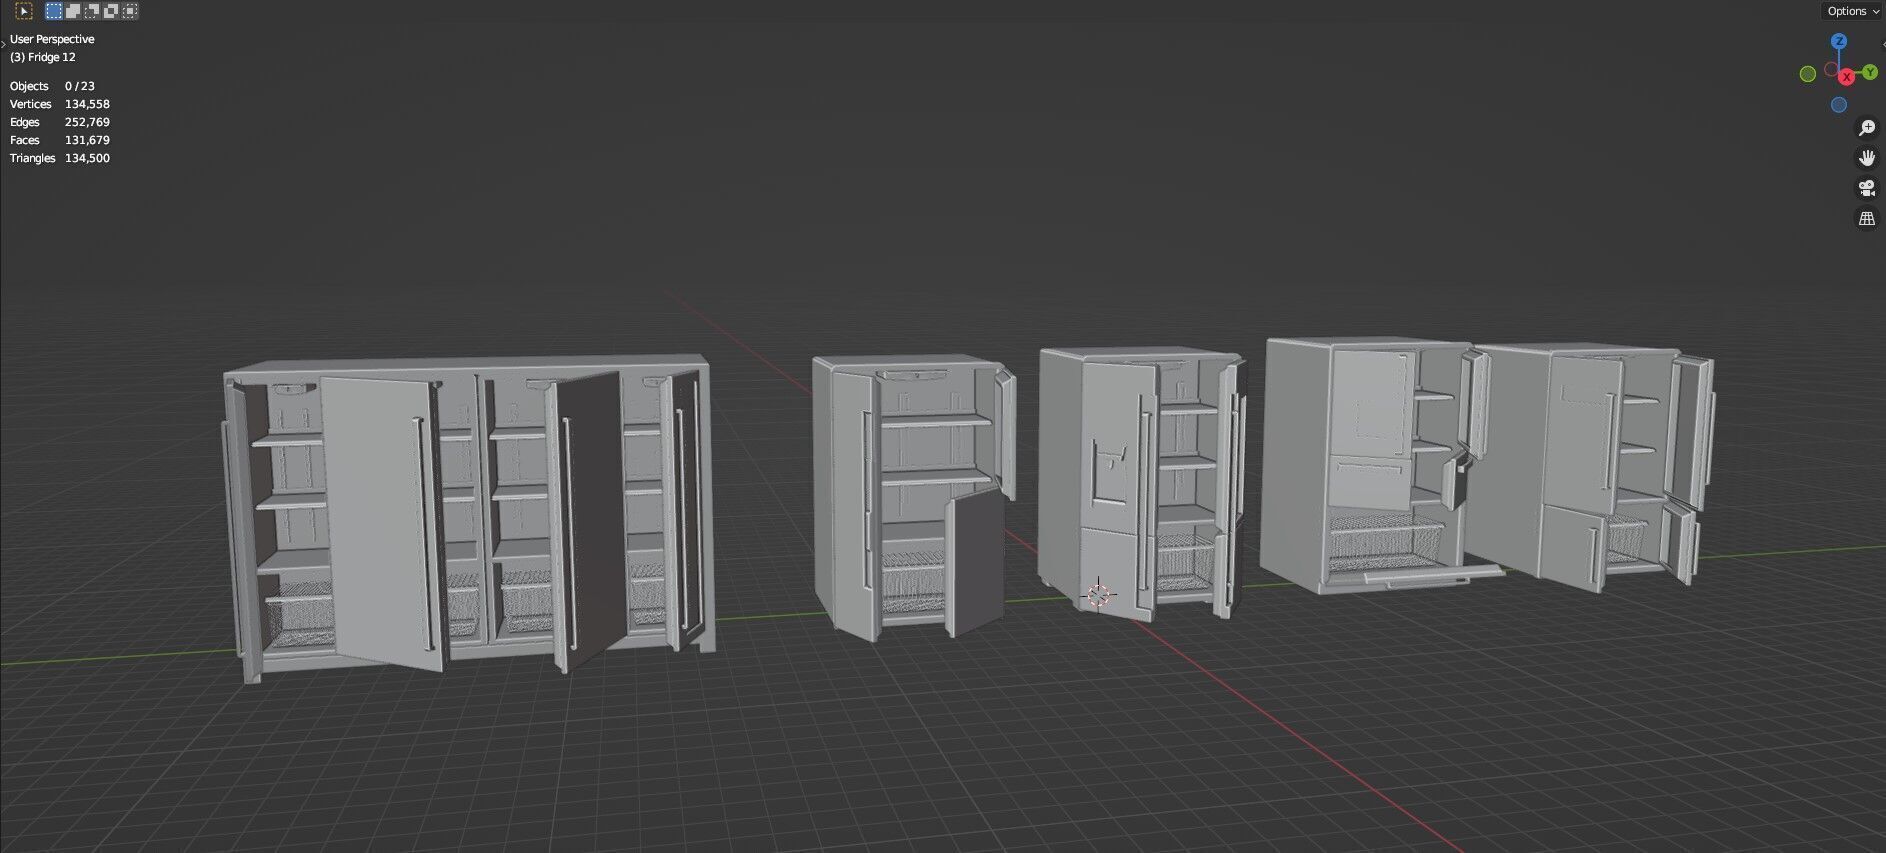The width and height of the screenshot is (1886, 853).
Task: Click the Pan view hand icon
Action: (1866, 158)
